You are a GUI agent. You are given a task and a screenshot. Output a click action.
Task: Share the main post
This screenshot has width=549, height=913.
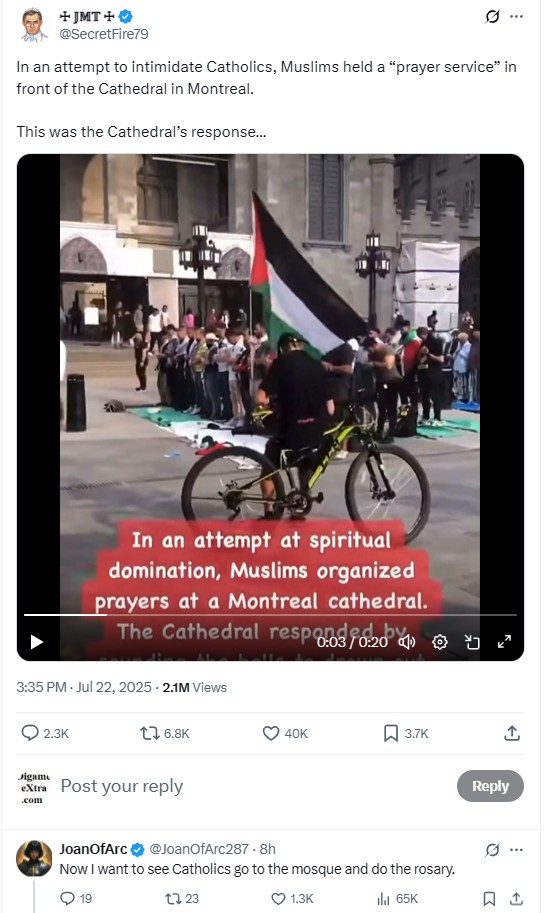point(512,733)
